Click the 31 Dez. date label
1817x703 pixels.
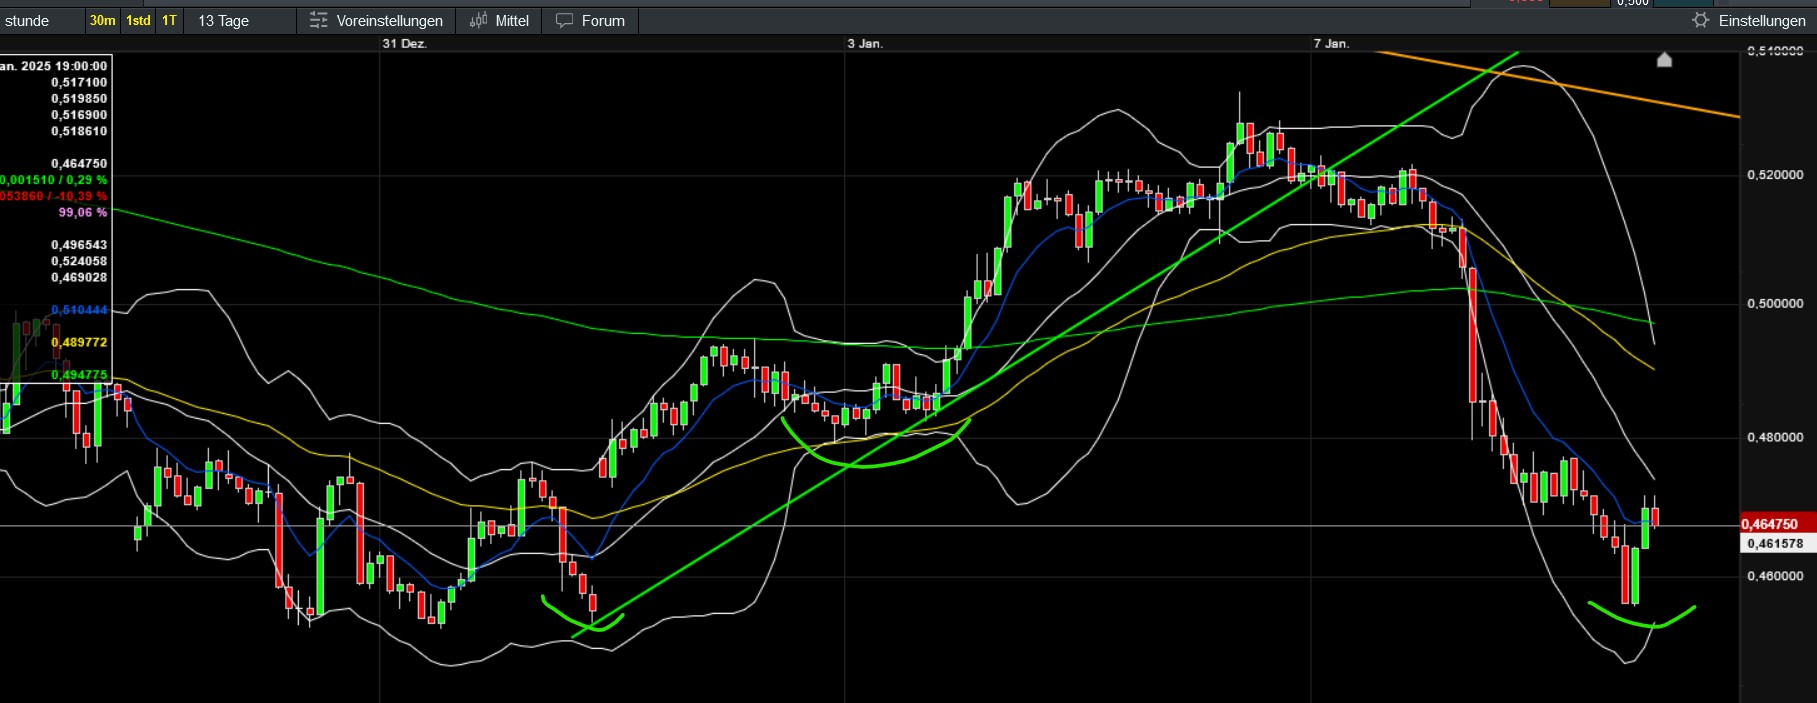click(404, 44)
